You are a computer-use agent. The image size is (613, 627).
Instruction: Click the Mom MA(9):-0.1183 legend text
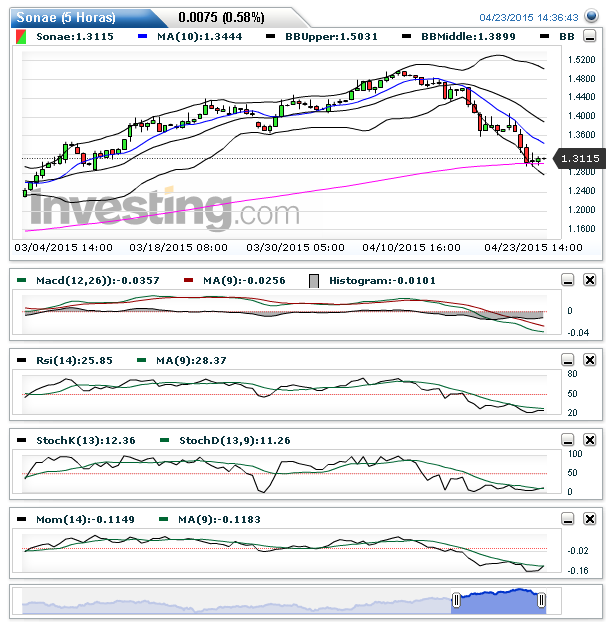pyautogui.click(x=219, y=520)
